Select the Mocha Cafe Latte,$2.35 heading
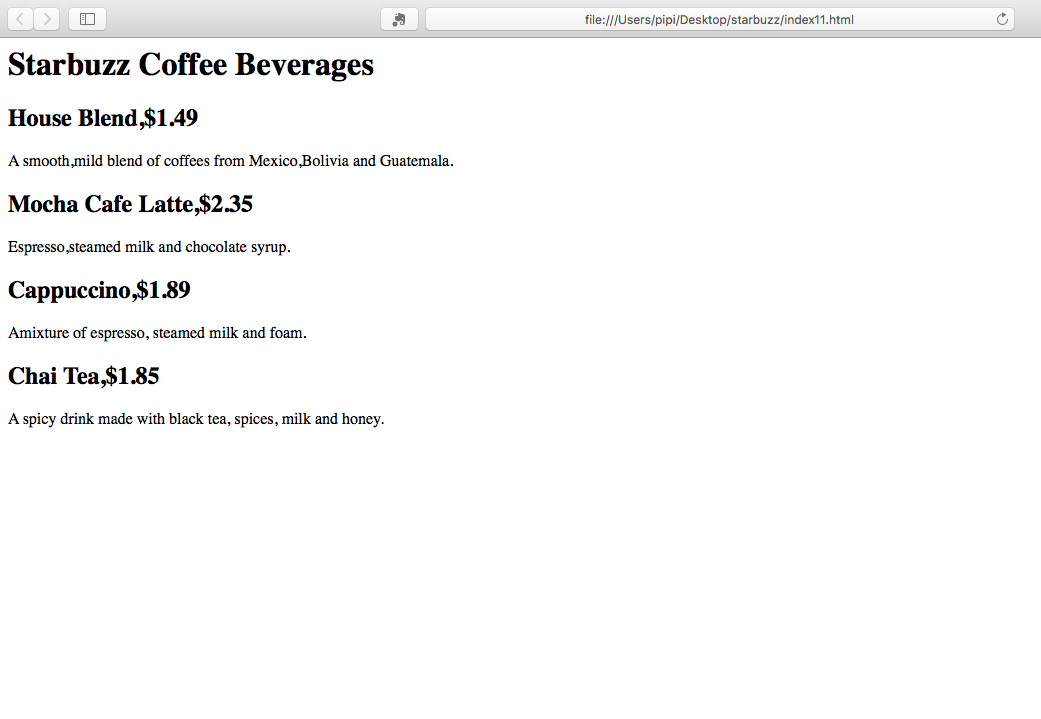 coord(130,204)
